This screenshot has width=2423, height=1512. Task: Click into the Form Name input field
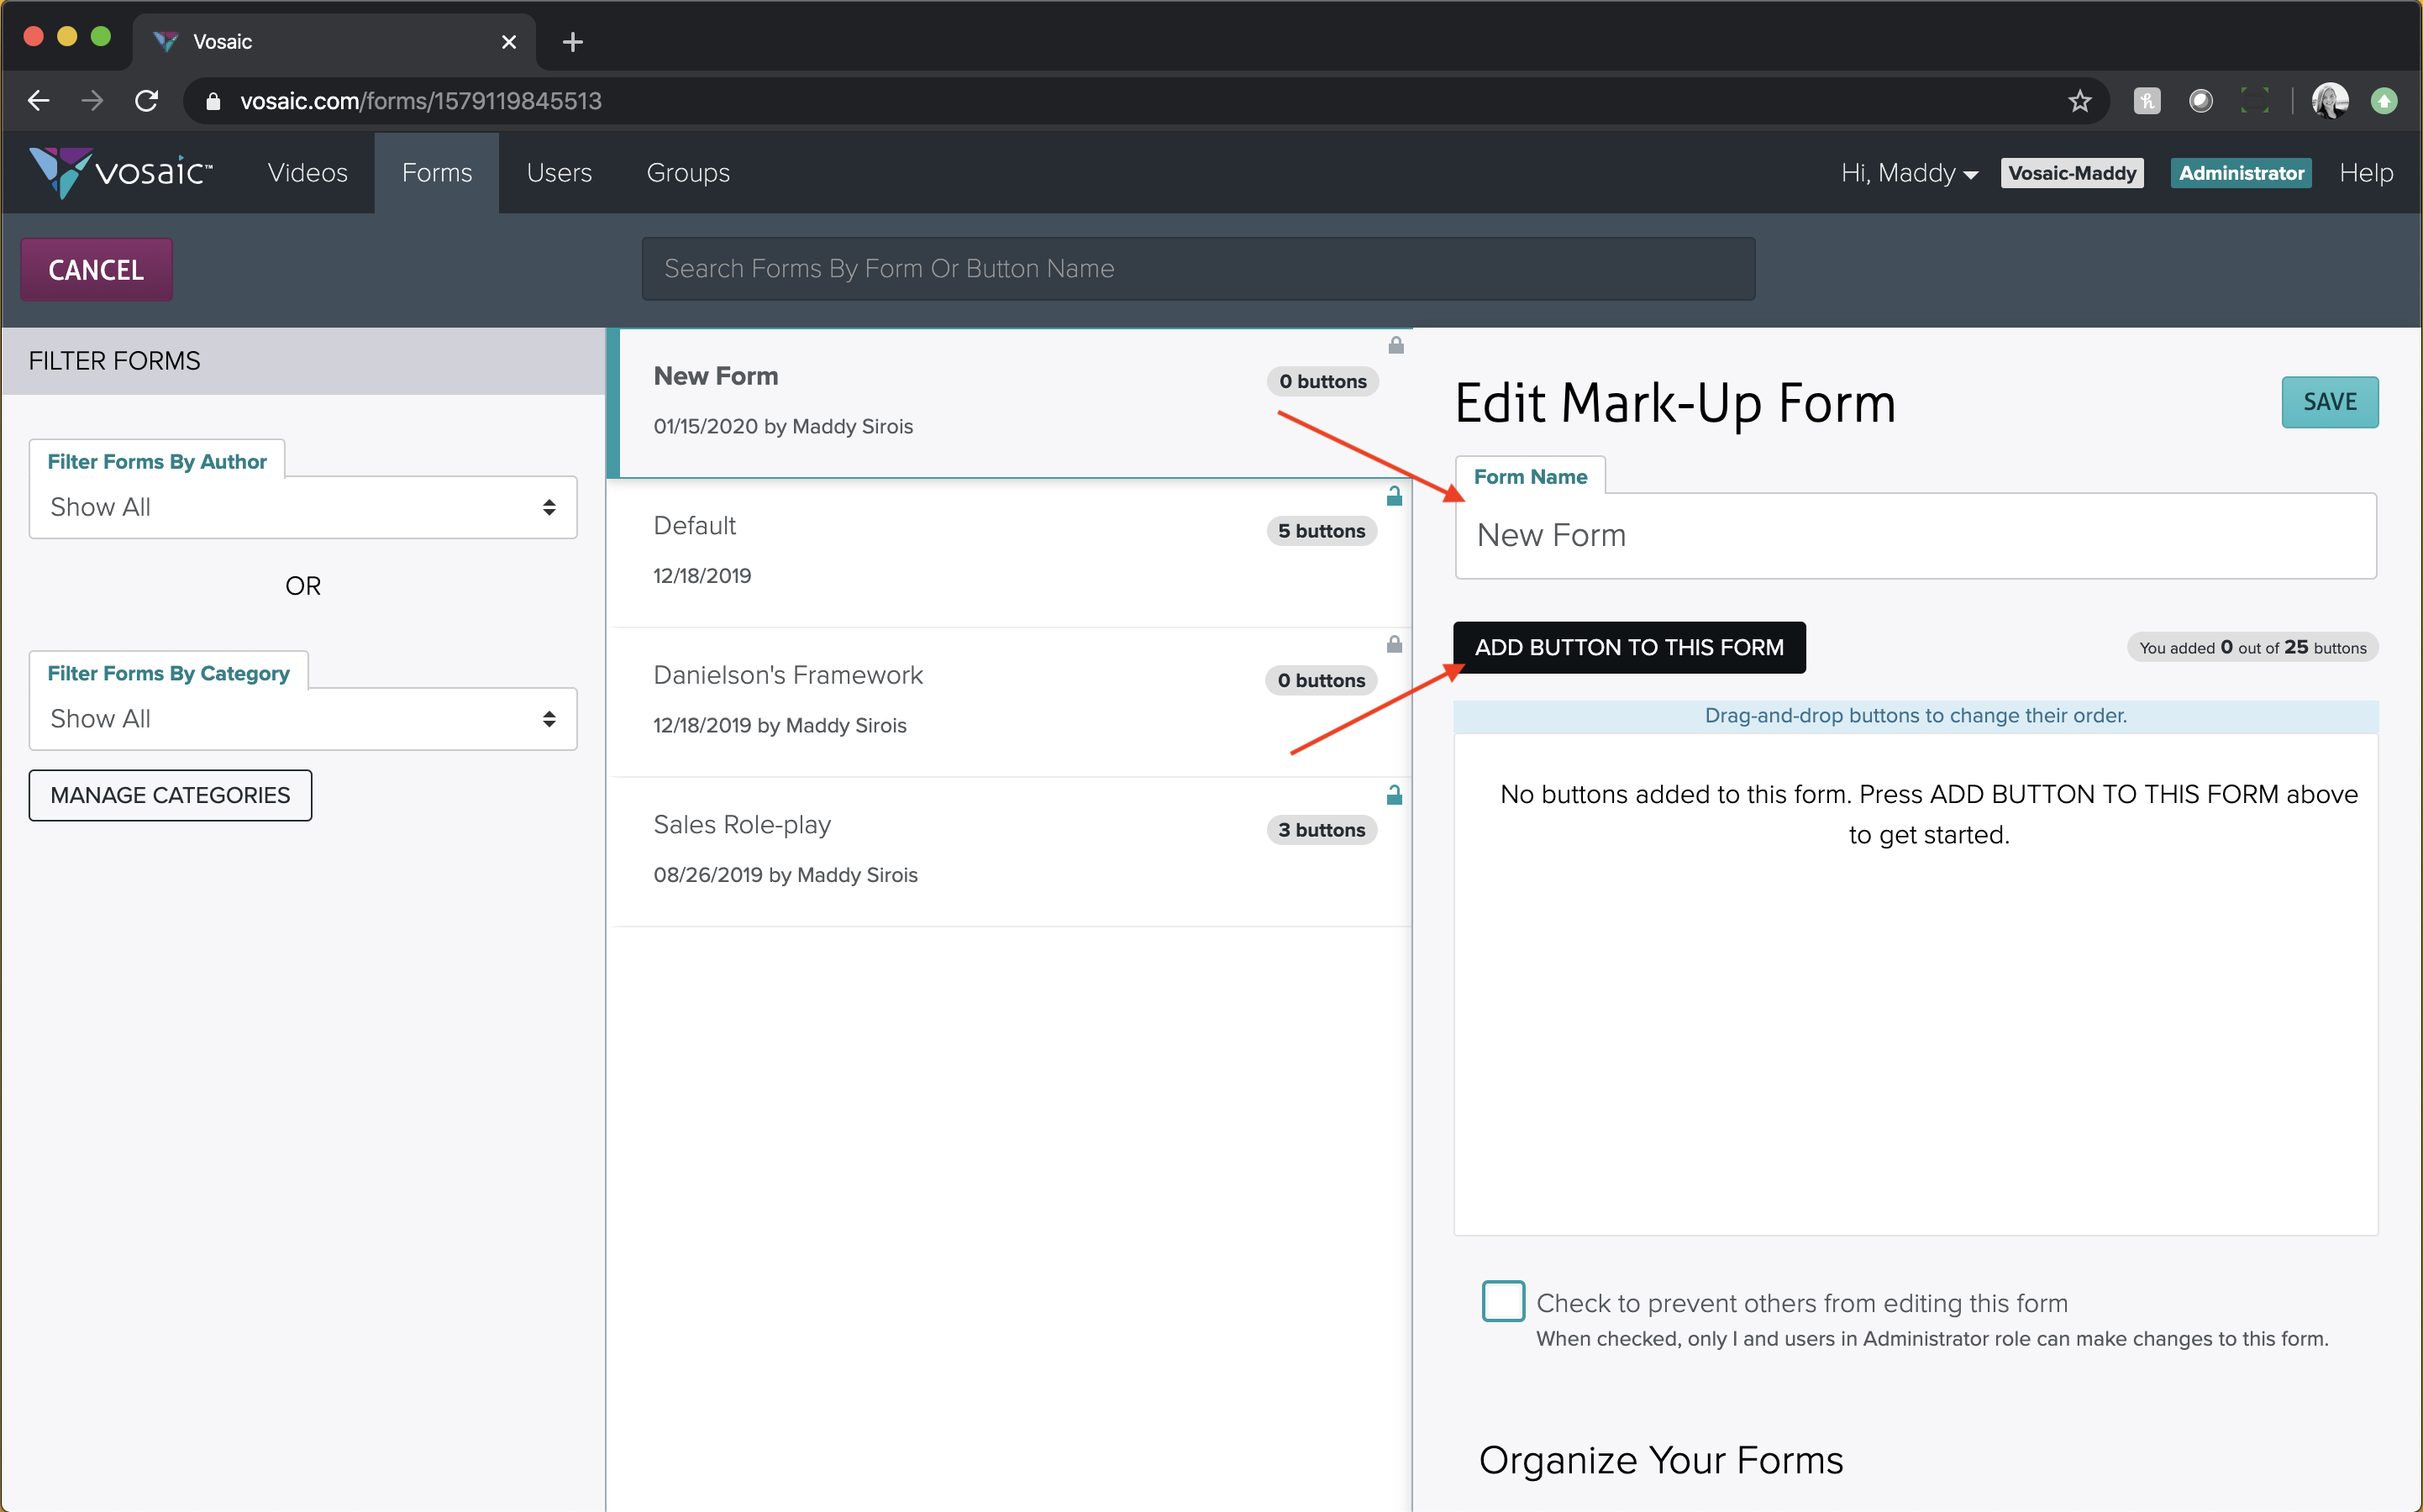tap(1915, 535)
